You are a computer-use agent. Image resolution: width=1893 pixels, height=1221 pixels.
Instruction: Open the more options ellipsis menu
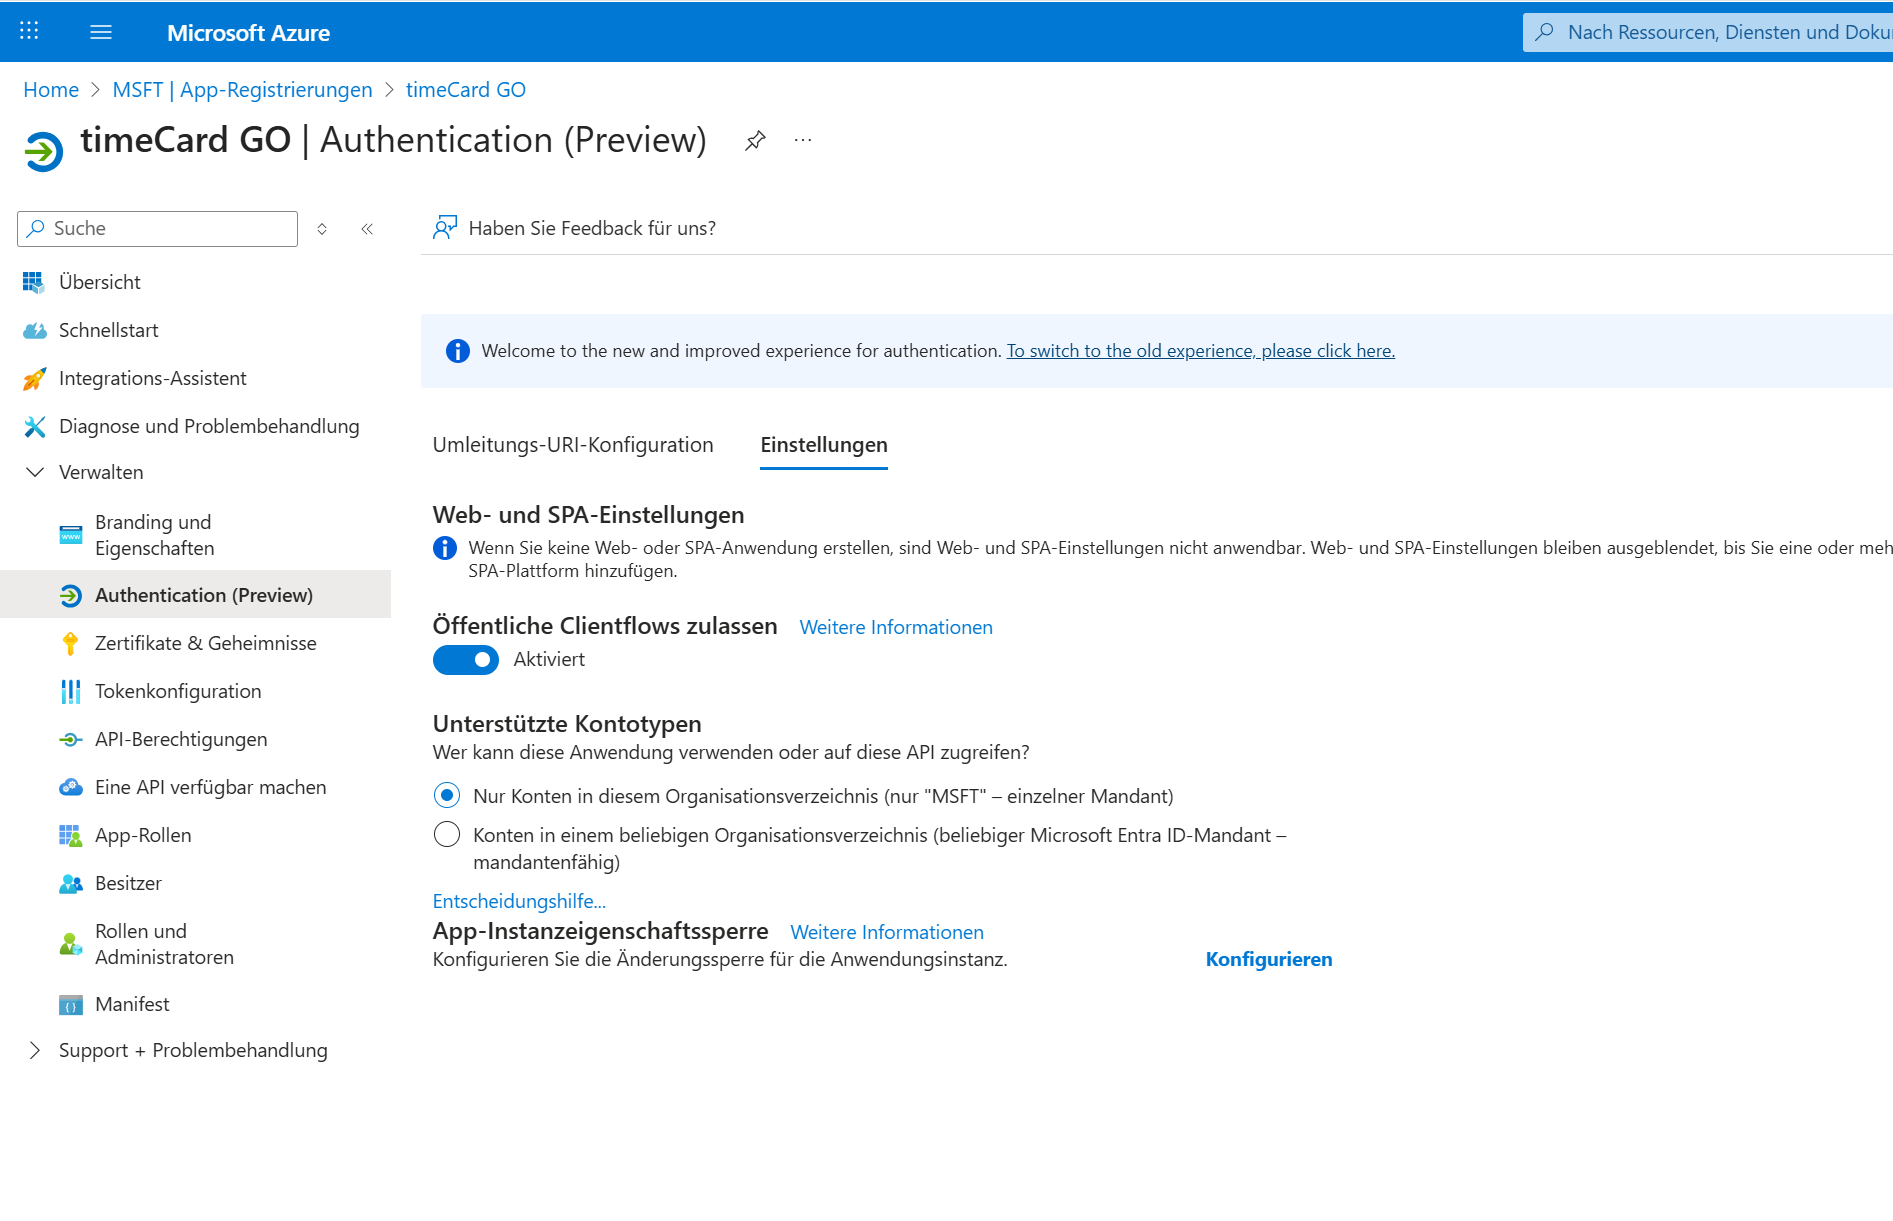coord(803,140)
